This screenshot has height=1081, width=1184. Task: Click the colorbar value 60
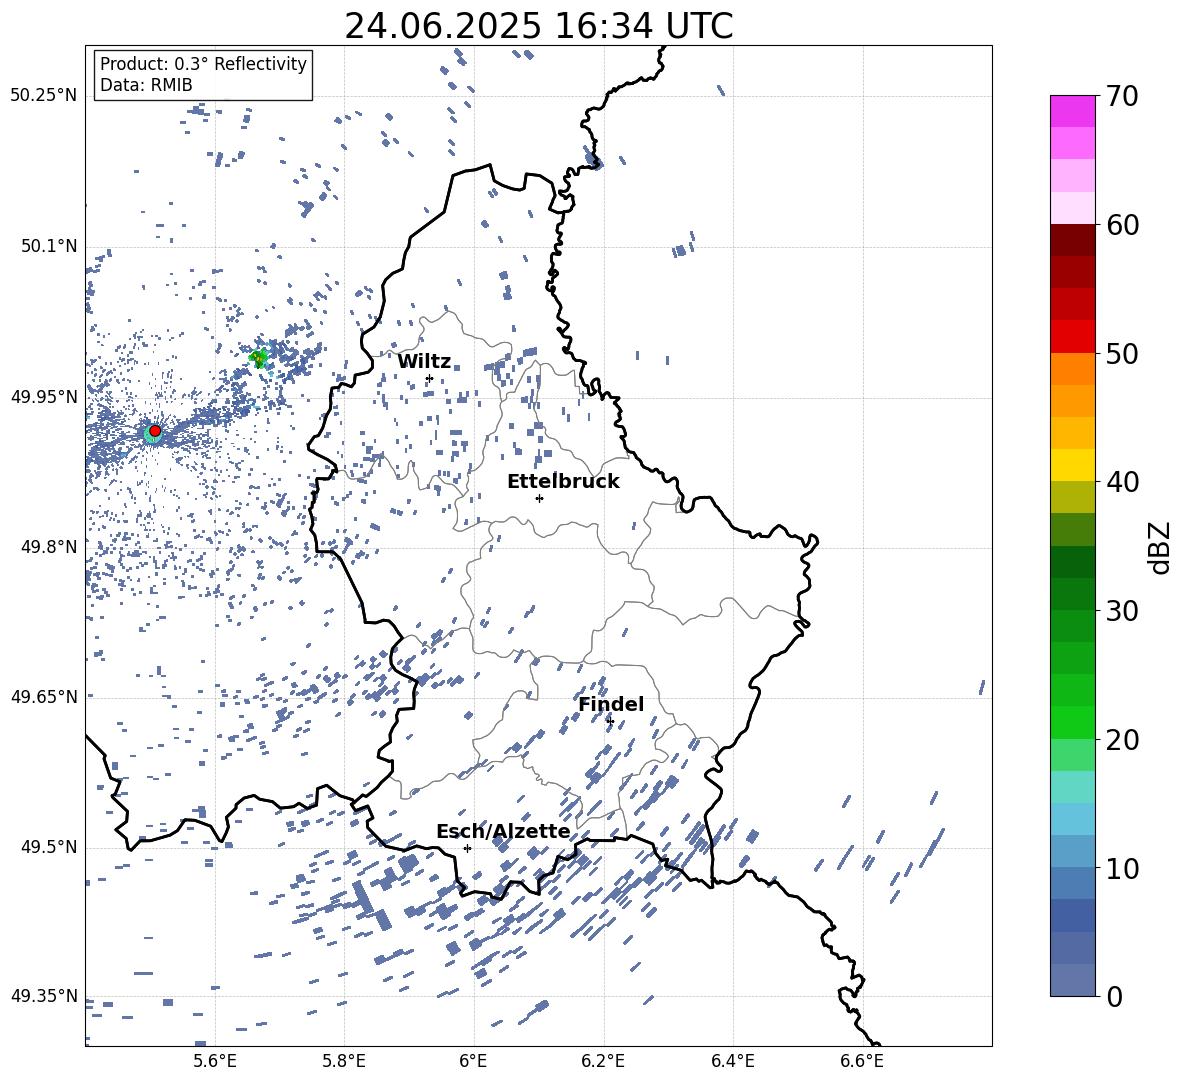coord(1123,224)
